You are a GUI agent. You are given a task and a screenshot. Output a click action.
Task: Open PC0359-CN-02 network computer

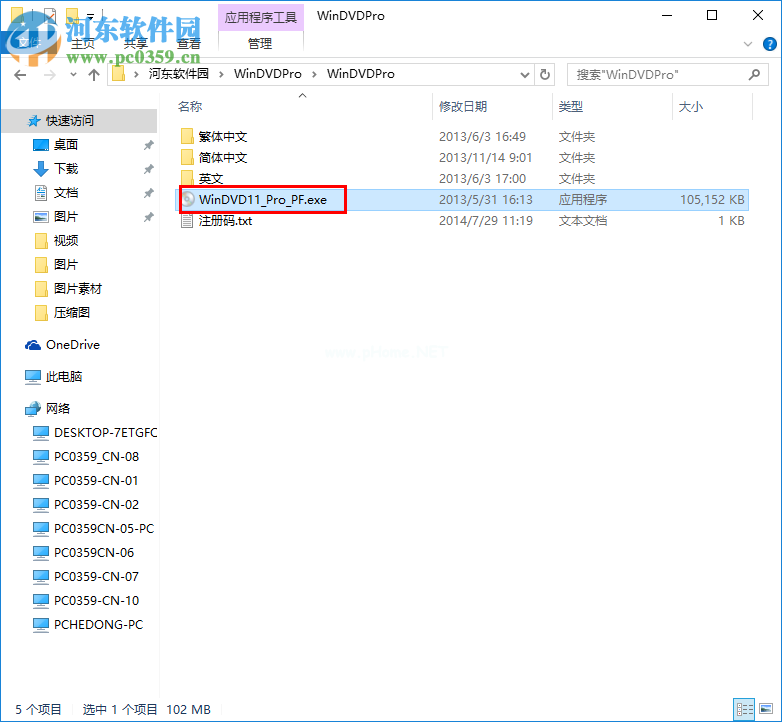pos(96,504)
